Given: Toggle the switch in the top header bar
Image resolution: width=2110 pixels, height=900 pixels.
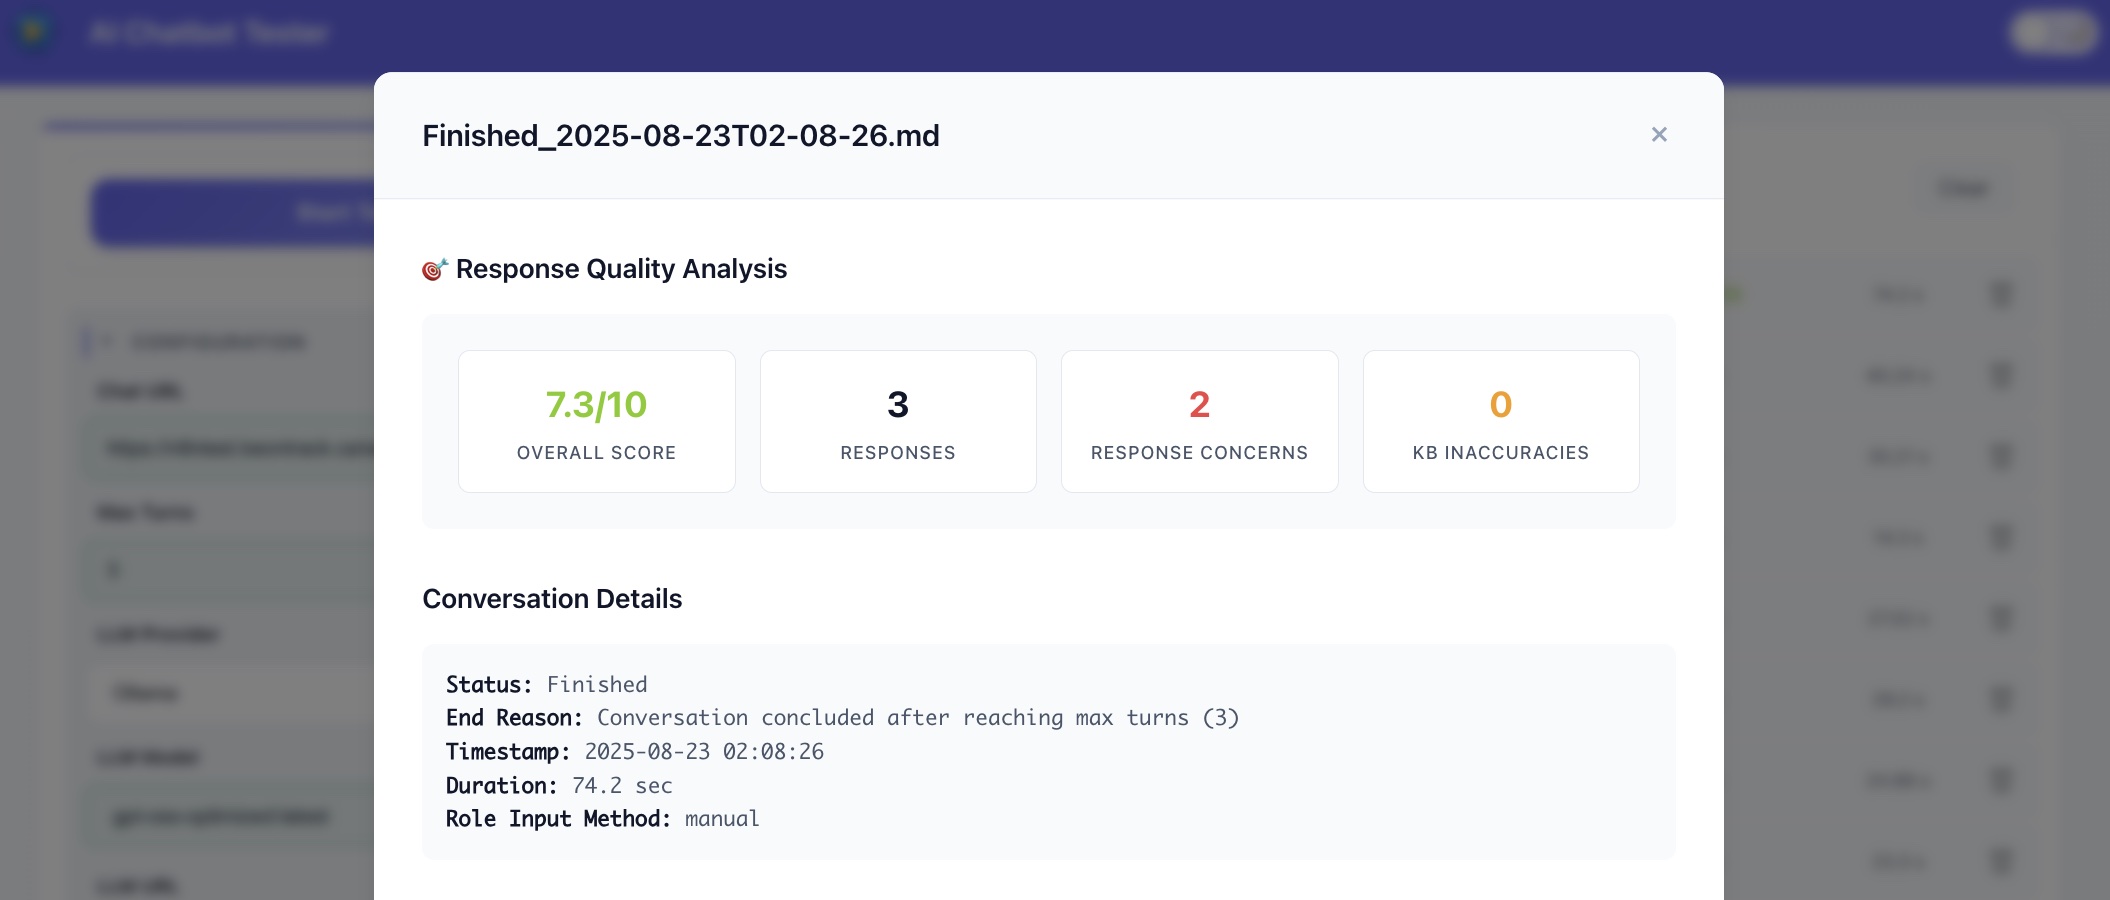Looking at the screenshot, I should (x=2053, y=33).
